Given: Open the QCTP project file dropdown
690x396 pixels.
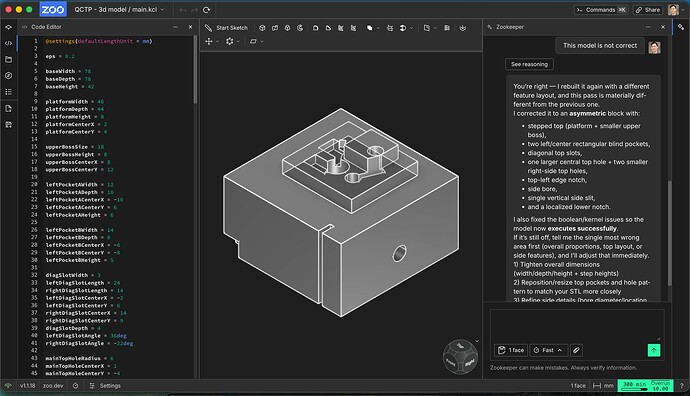Looking at the screenshot, I should 119,9.
